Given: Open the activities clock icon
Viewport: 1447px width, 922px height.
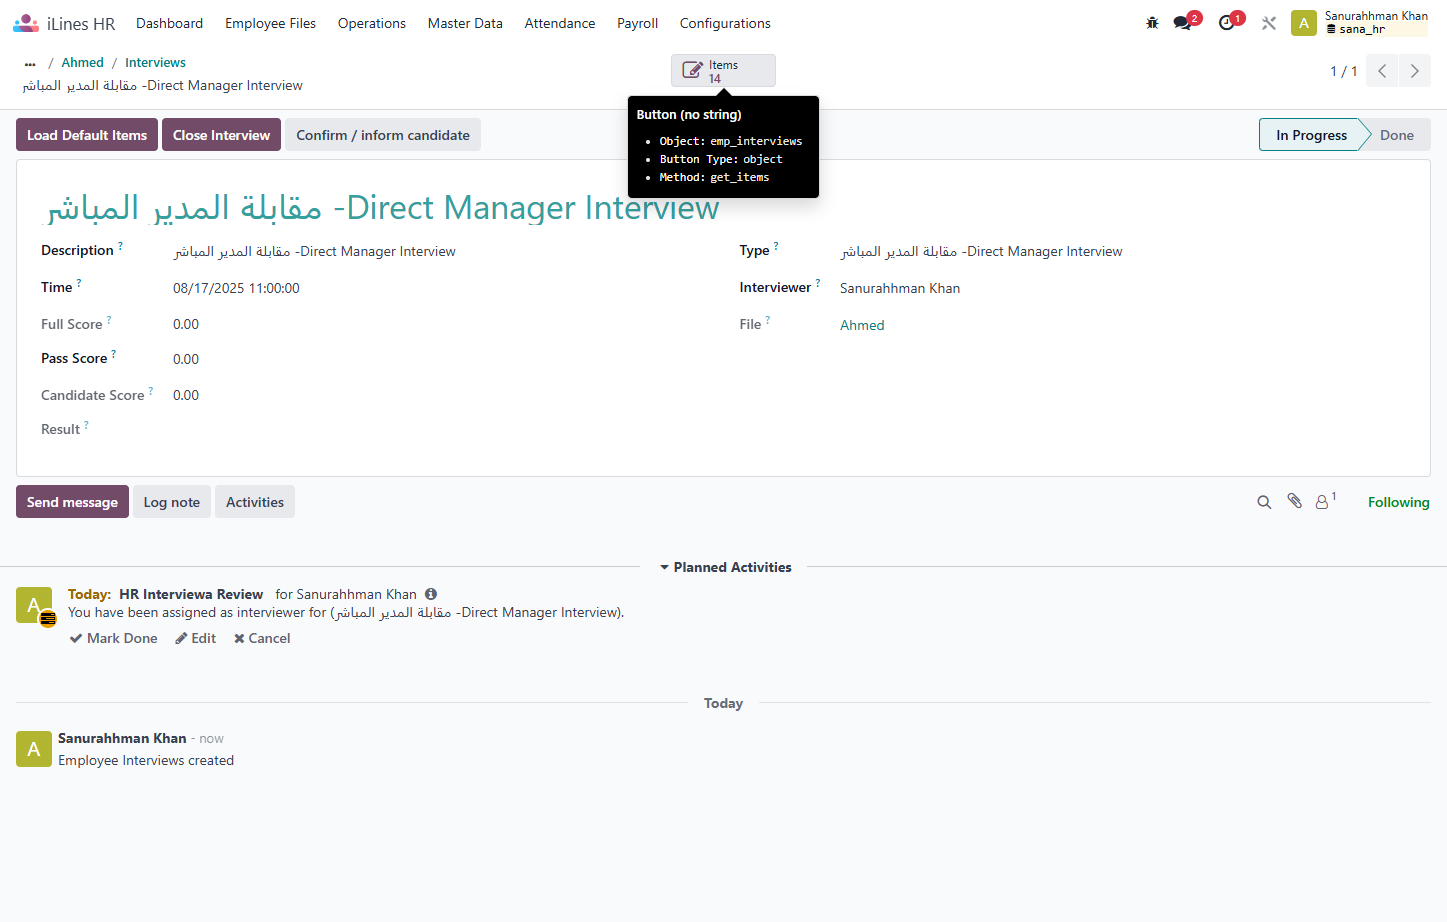Looking at the screenshot, I should point(1229,22).
